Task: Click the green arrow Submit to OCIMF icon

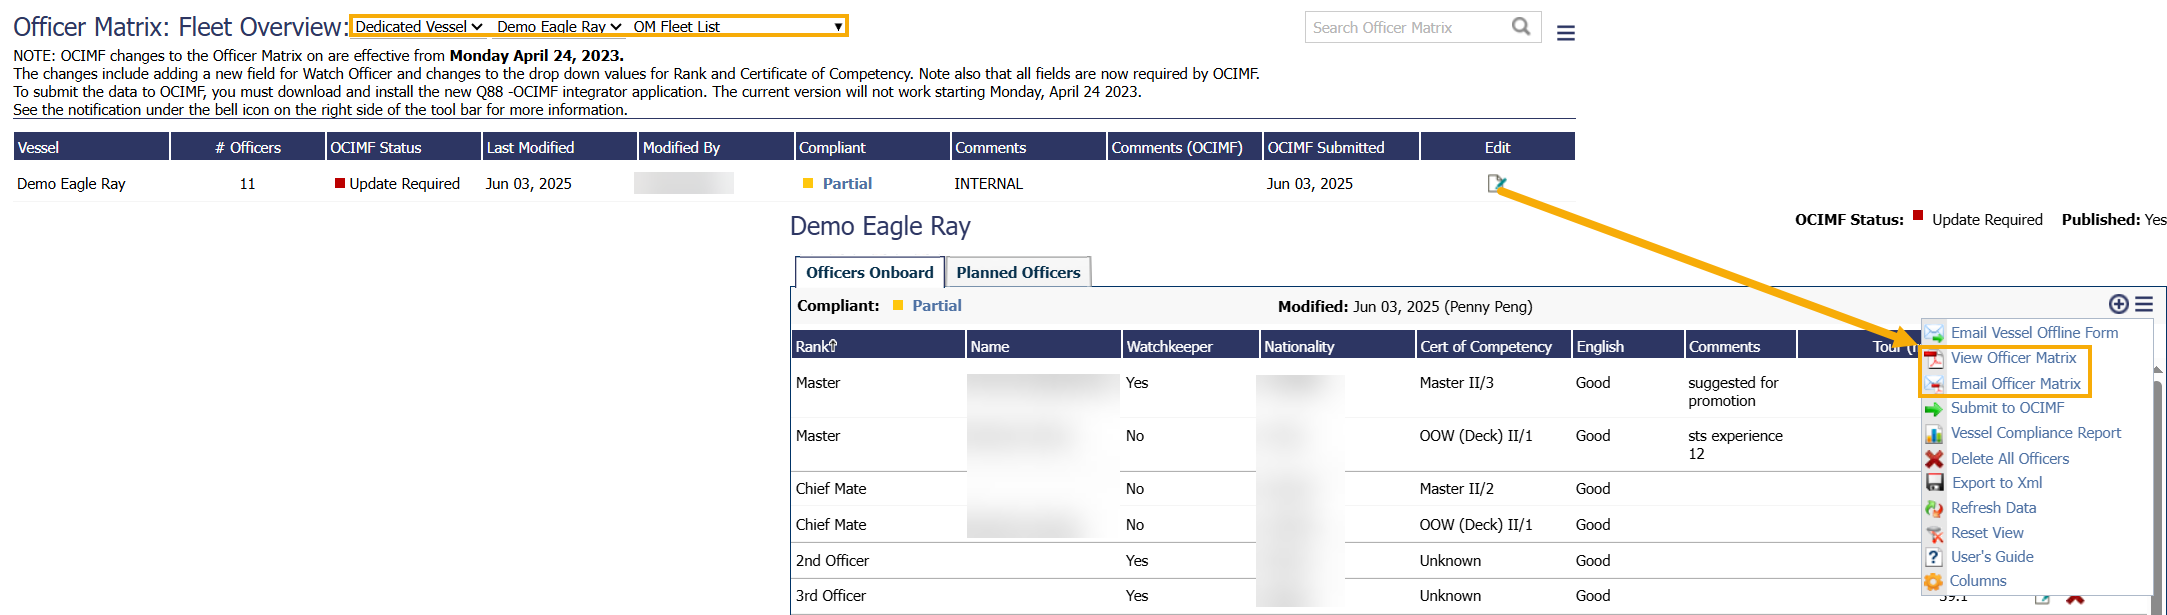Action: [x=1934, y=409]
